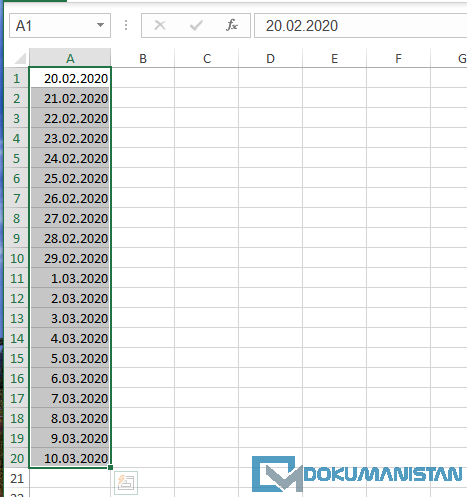Click the Insert Function fx icon

[232, 25]
